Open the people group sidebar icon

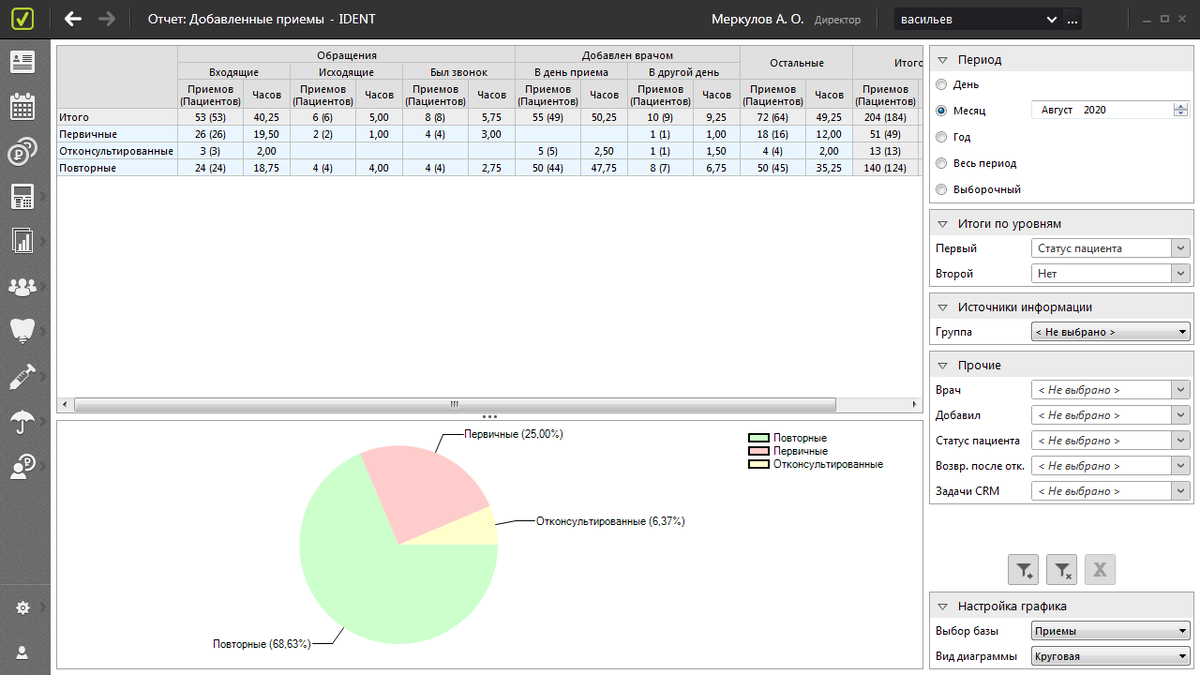pos(22,287)
